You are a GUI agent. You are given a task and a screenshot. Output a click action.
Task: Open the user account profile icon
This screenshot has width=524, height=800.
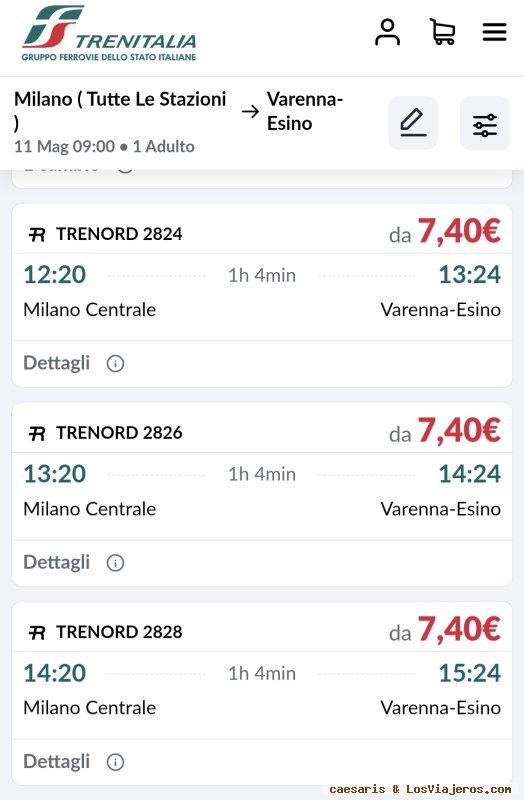tap(387, 32)
